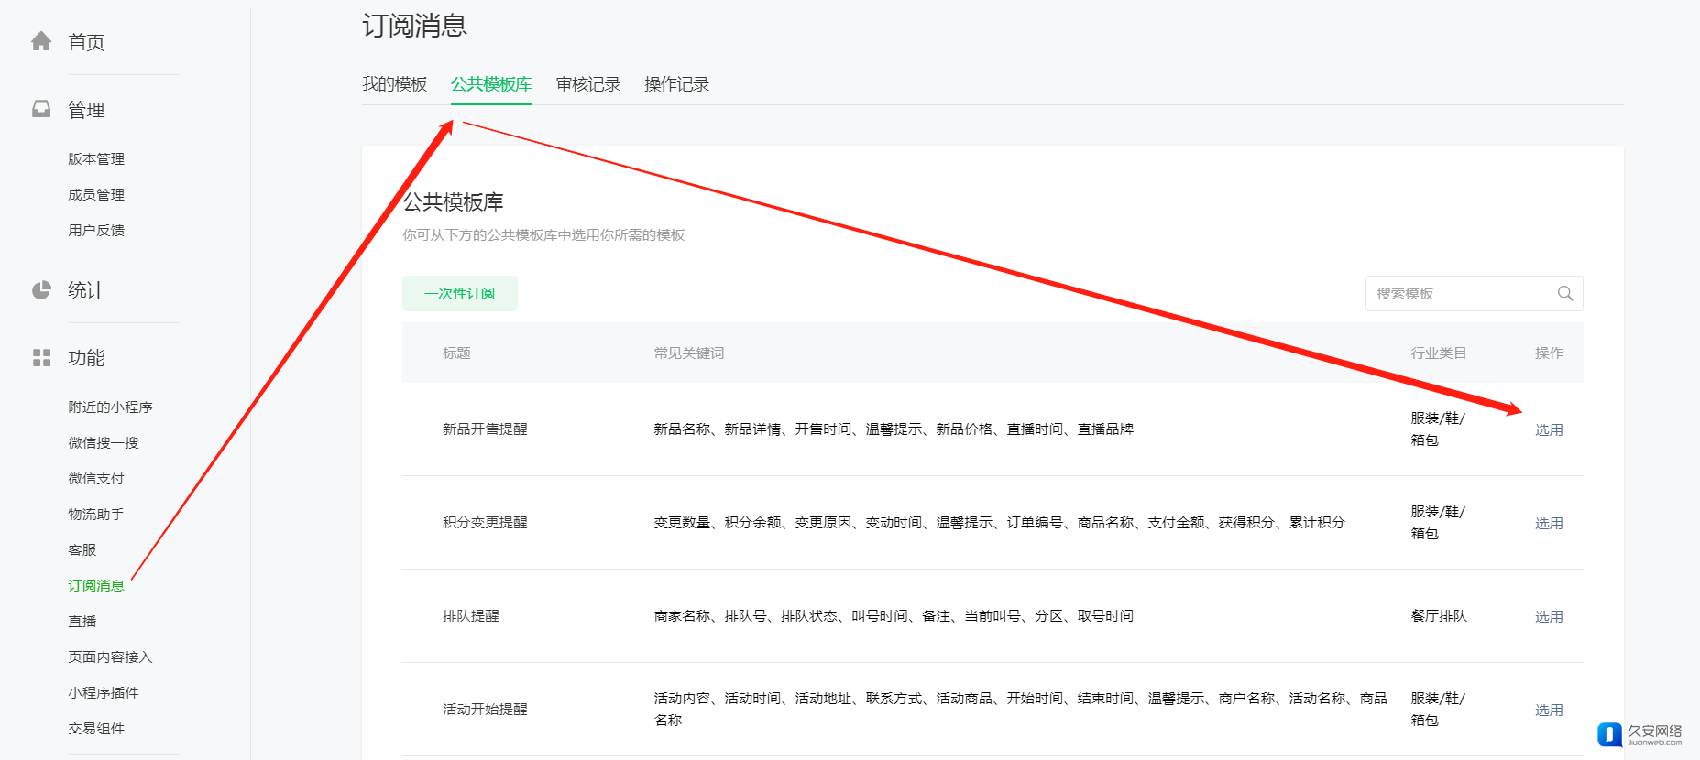This screenshot has width=1700, height=760.
Task: Go to 微信支付 in sidebar
Action: coord(96,478)
